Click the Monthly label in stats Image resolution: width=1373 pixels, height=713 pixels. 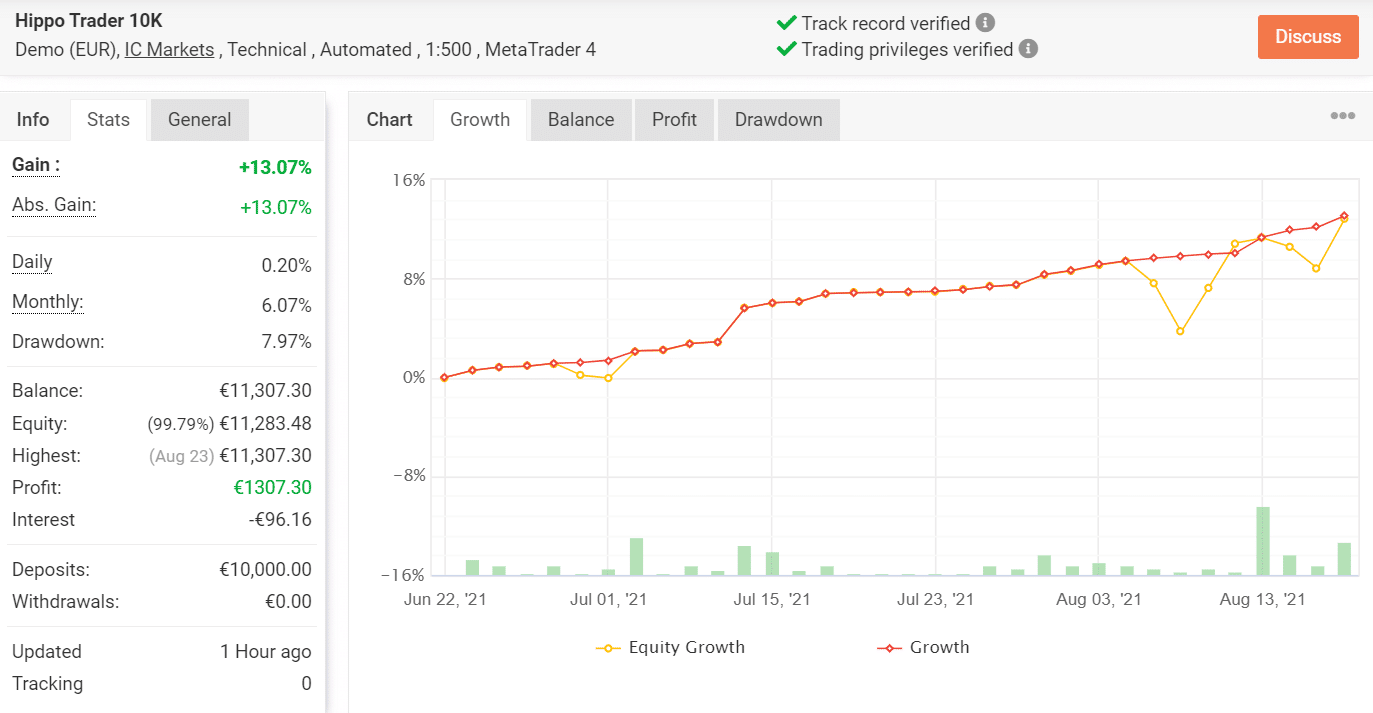coord(47,302)
